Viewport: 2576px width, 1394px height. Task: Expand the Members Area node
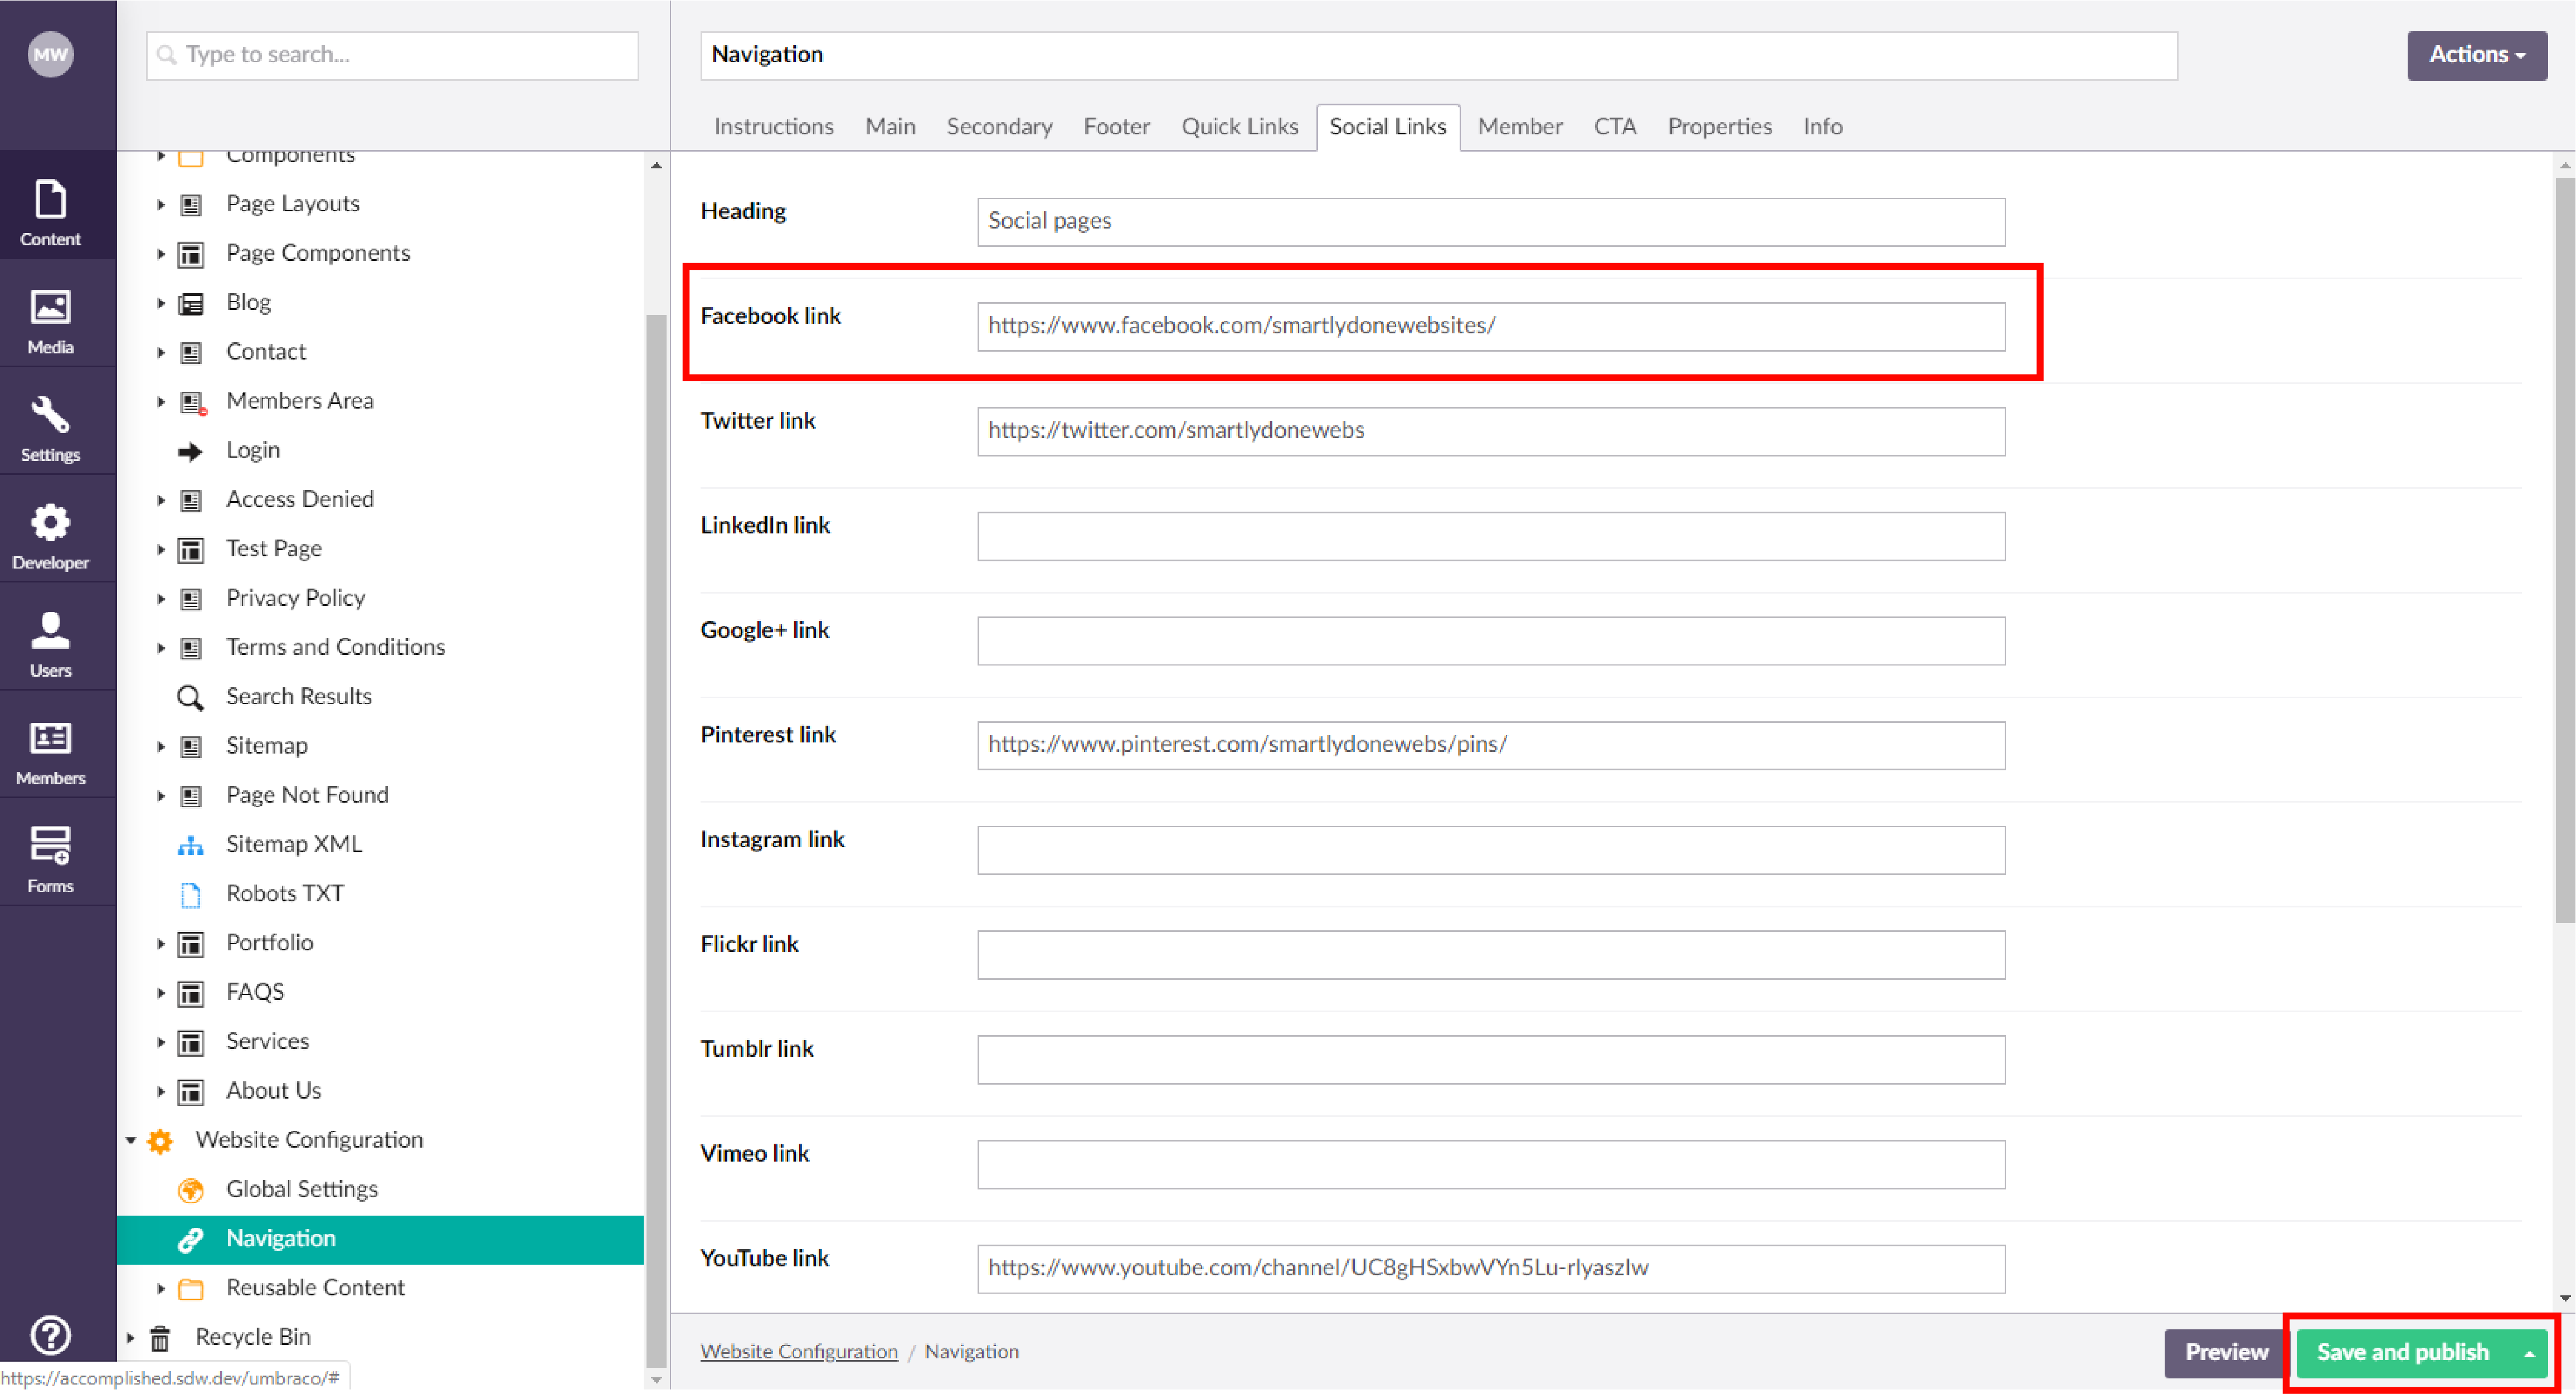pos(160,402)
